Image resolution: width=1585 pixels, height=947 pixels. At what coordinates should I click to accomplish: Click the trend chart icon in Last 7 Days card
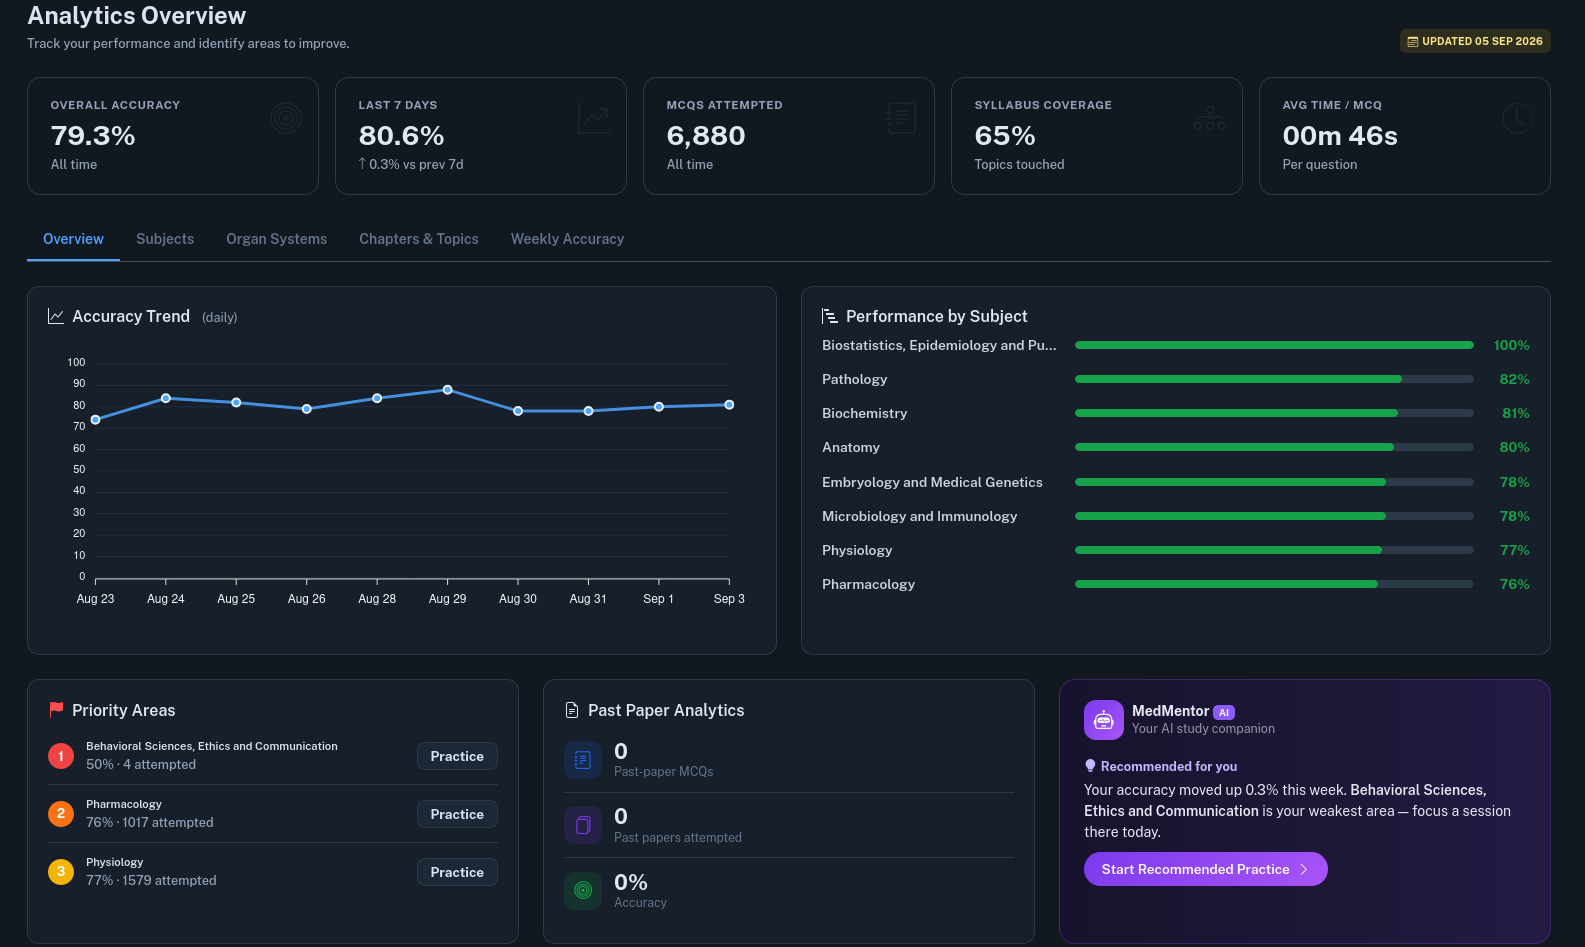pos(594,118)
